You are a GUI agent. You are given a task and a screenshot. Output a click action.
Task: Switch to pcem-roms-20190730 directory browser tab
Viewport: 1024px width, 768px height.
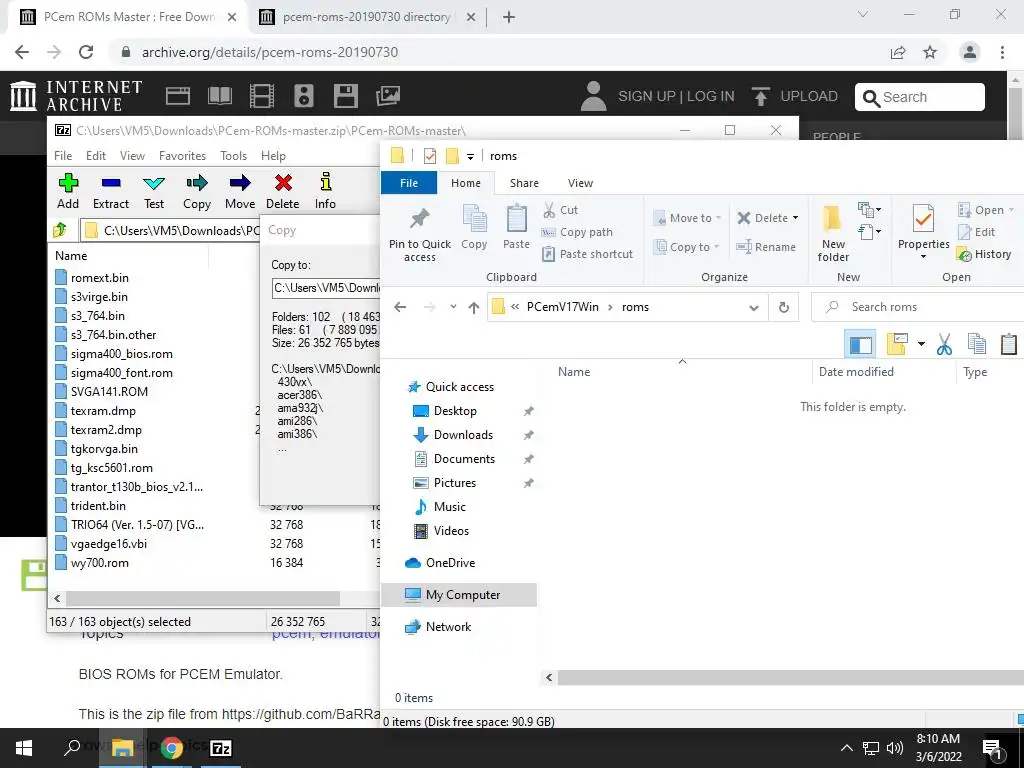366,16
